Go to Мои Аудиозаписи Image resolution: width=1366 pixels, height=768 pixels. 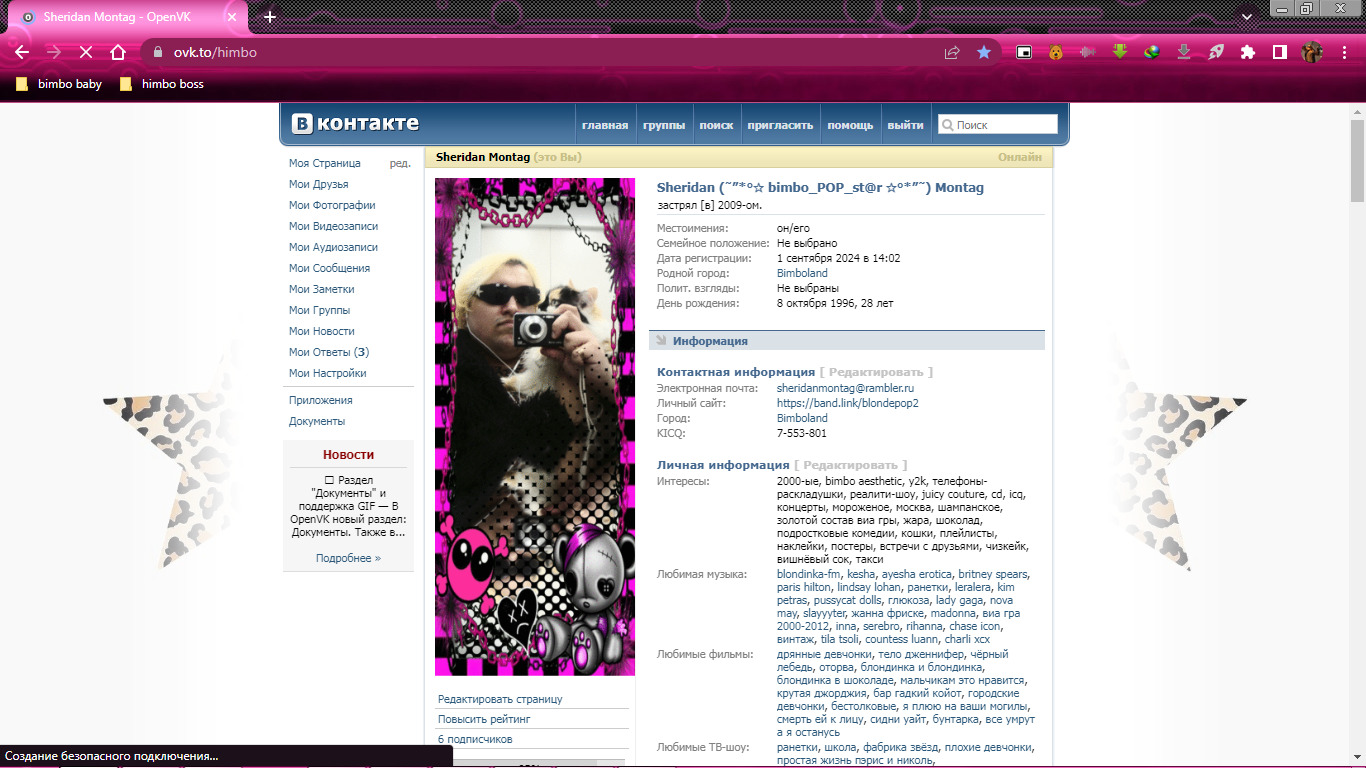[333, 247]
